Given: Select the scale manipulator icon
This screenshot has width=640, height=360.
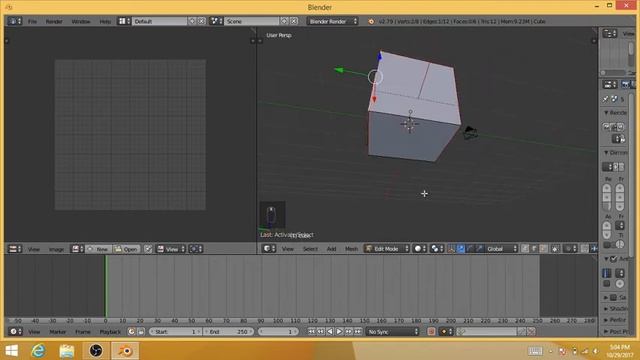Looking at the screenshot, I should pyautogui.click(x=480, y=249).
